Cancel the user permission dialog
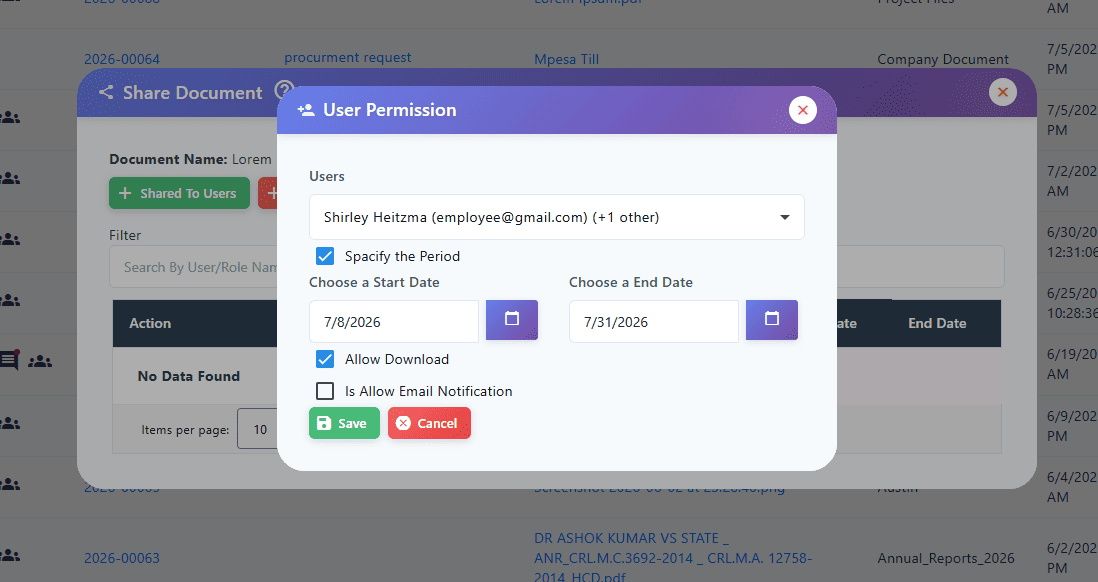Image resolution: width=1098 pixels, height=582 pixels. coord(429,423)
